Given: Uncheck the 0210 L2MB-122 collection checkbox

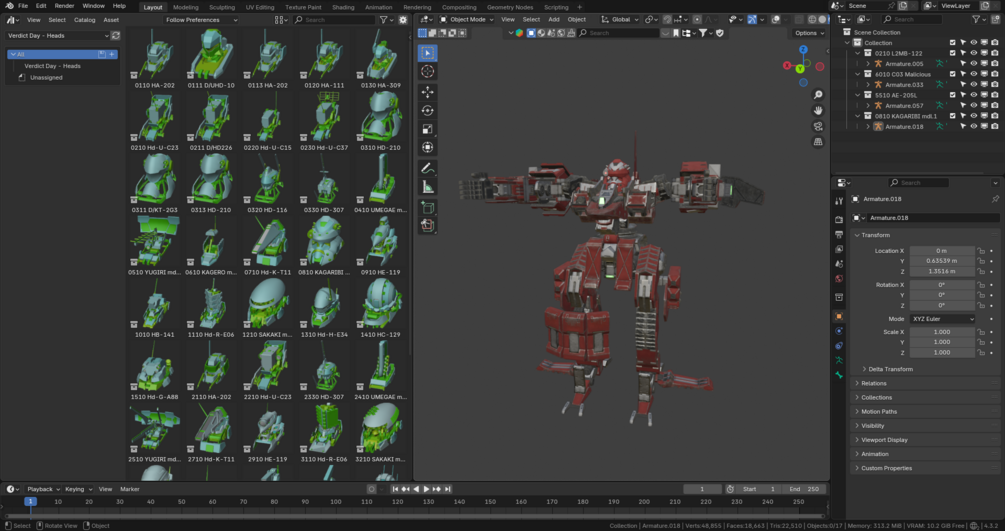Looking at the screenshot, I should pos(953,53).
